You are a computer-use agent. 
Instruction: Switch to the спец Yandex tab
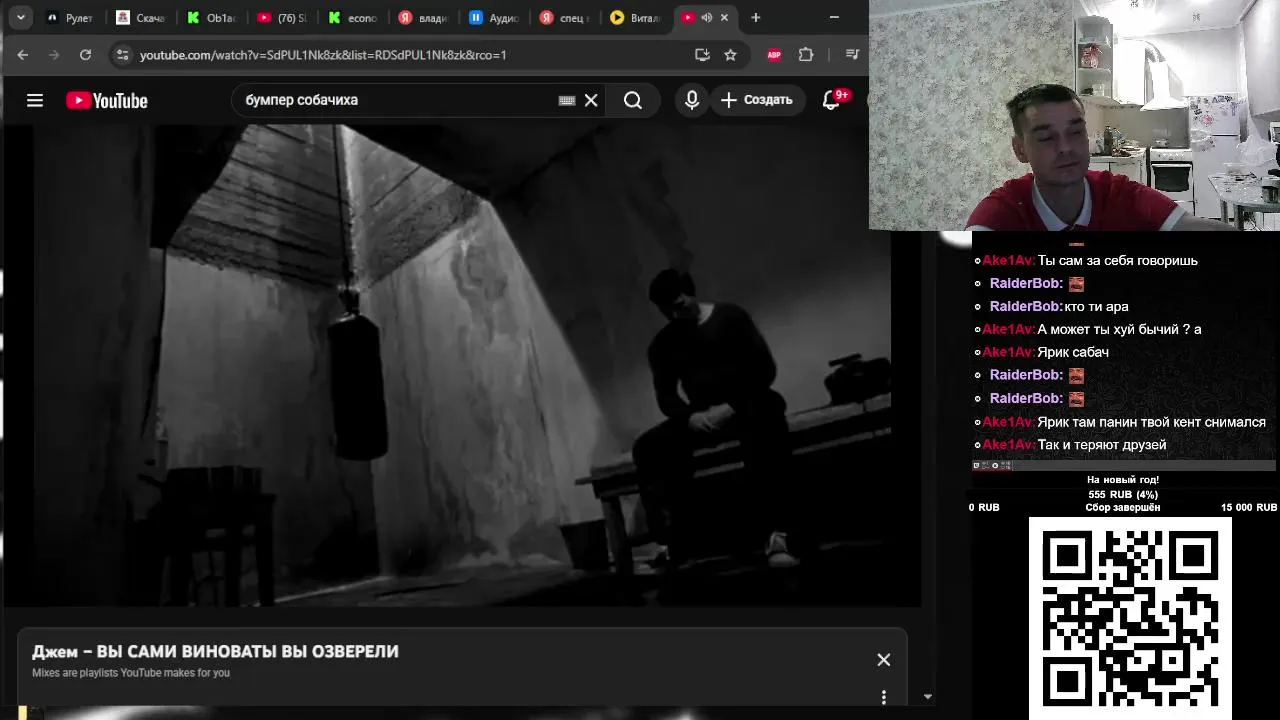coord(564,18)
